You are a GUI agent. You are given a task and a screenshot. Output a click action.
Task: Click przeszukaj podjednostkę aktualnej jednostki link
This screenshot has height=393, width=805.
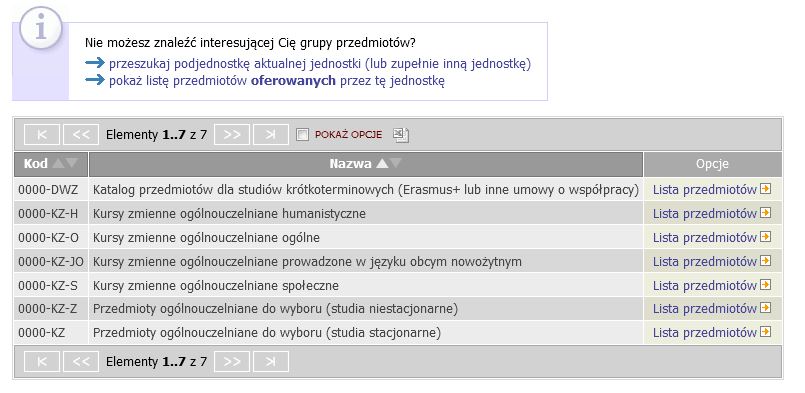click(x=320, y=64)
